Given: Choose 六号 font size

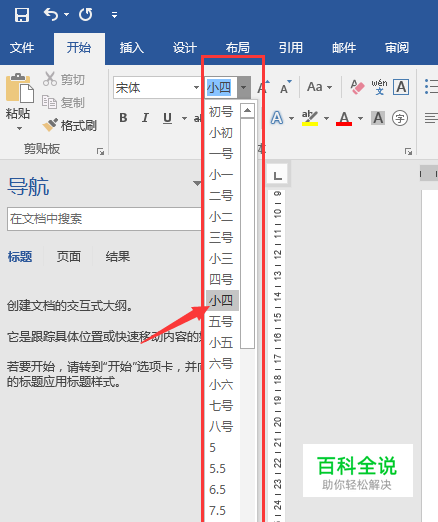Looking at the screenshot, I should [222, 364].
